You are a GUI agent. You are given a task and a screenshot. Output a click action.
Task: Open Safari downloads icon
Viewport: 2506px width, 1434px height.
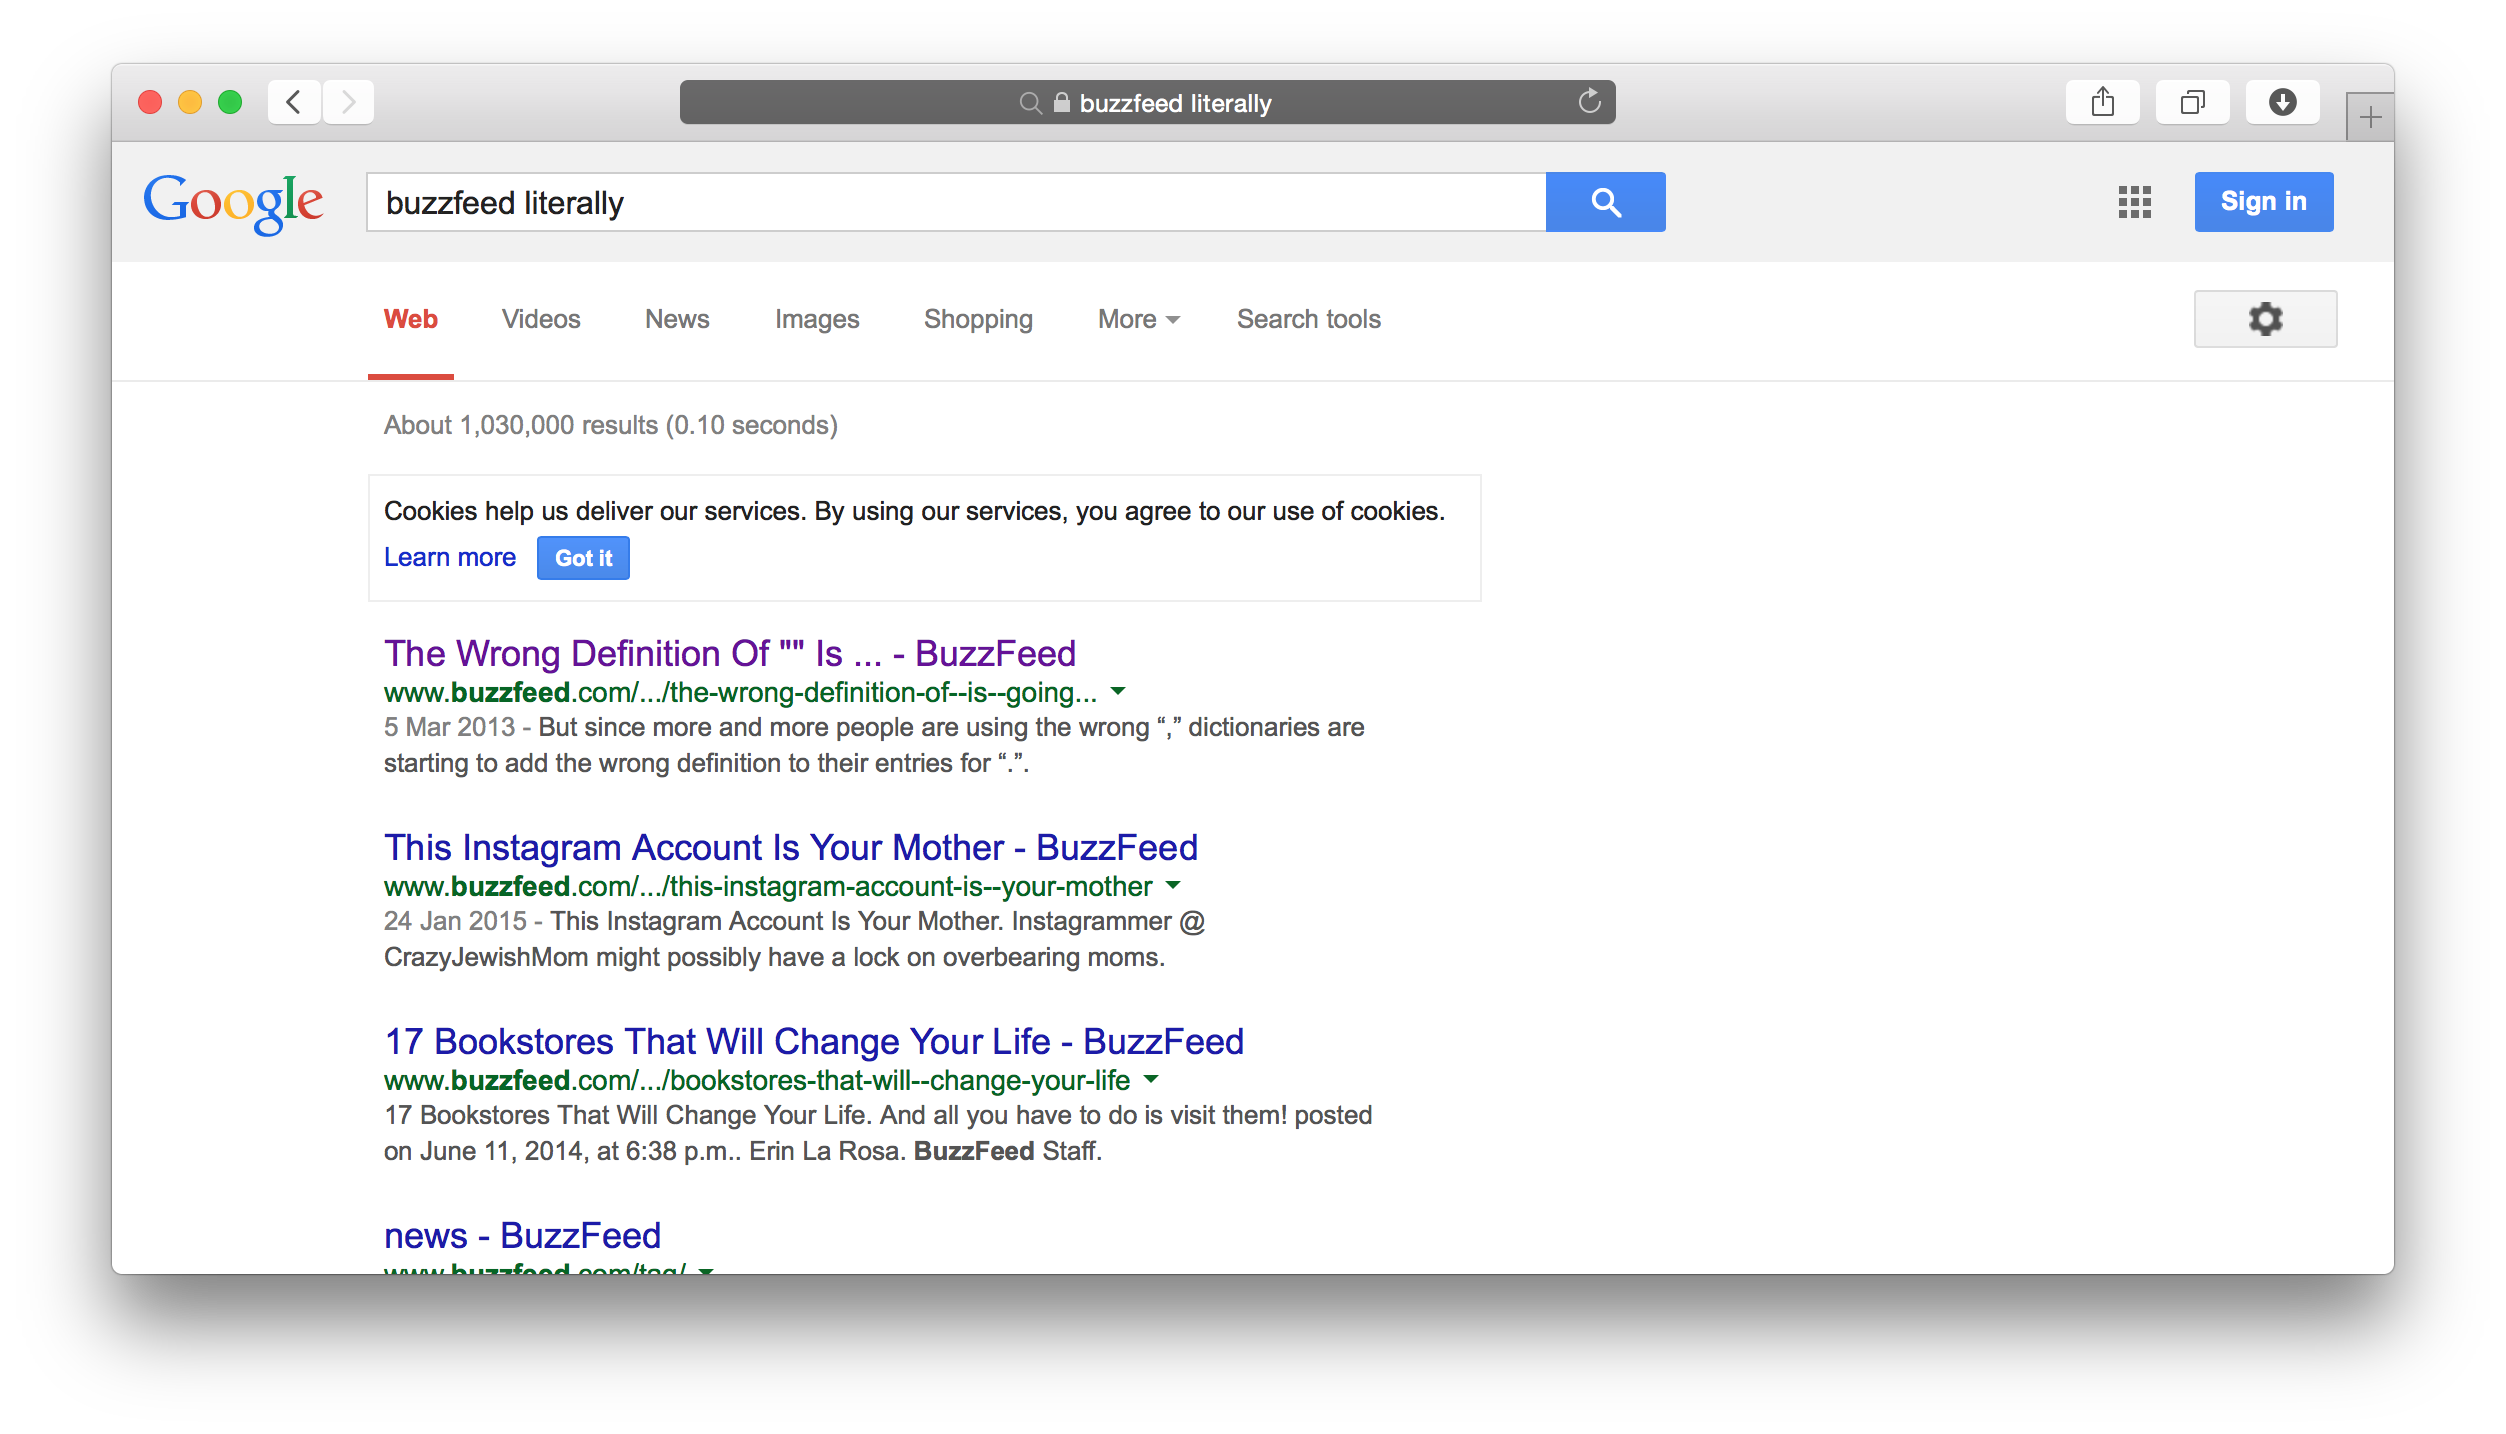click(x=2282, y=102)
